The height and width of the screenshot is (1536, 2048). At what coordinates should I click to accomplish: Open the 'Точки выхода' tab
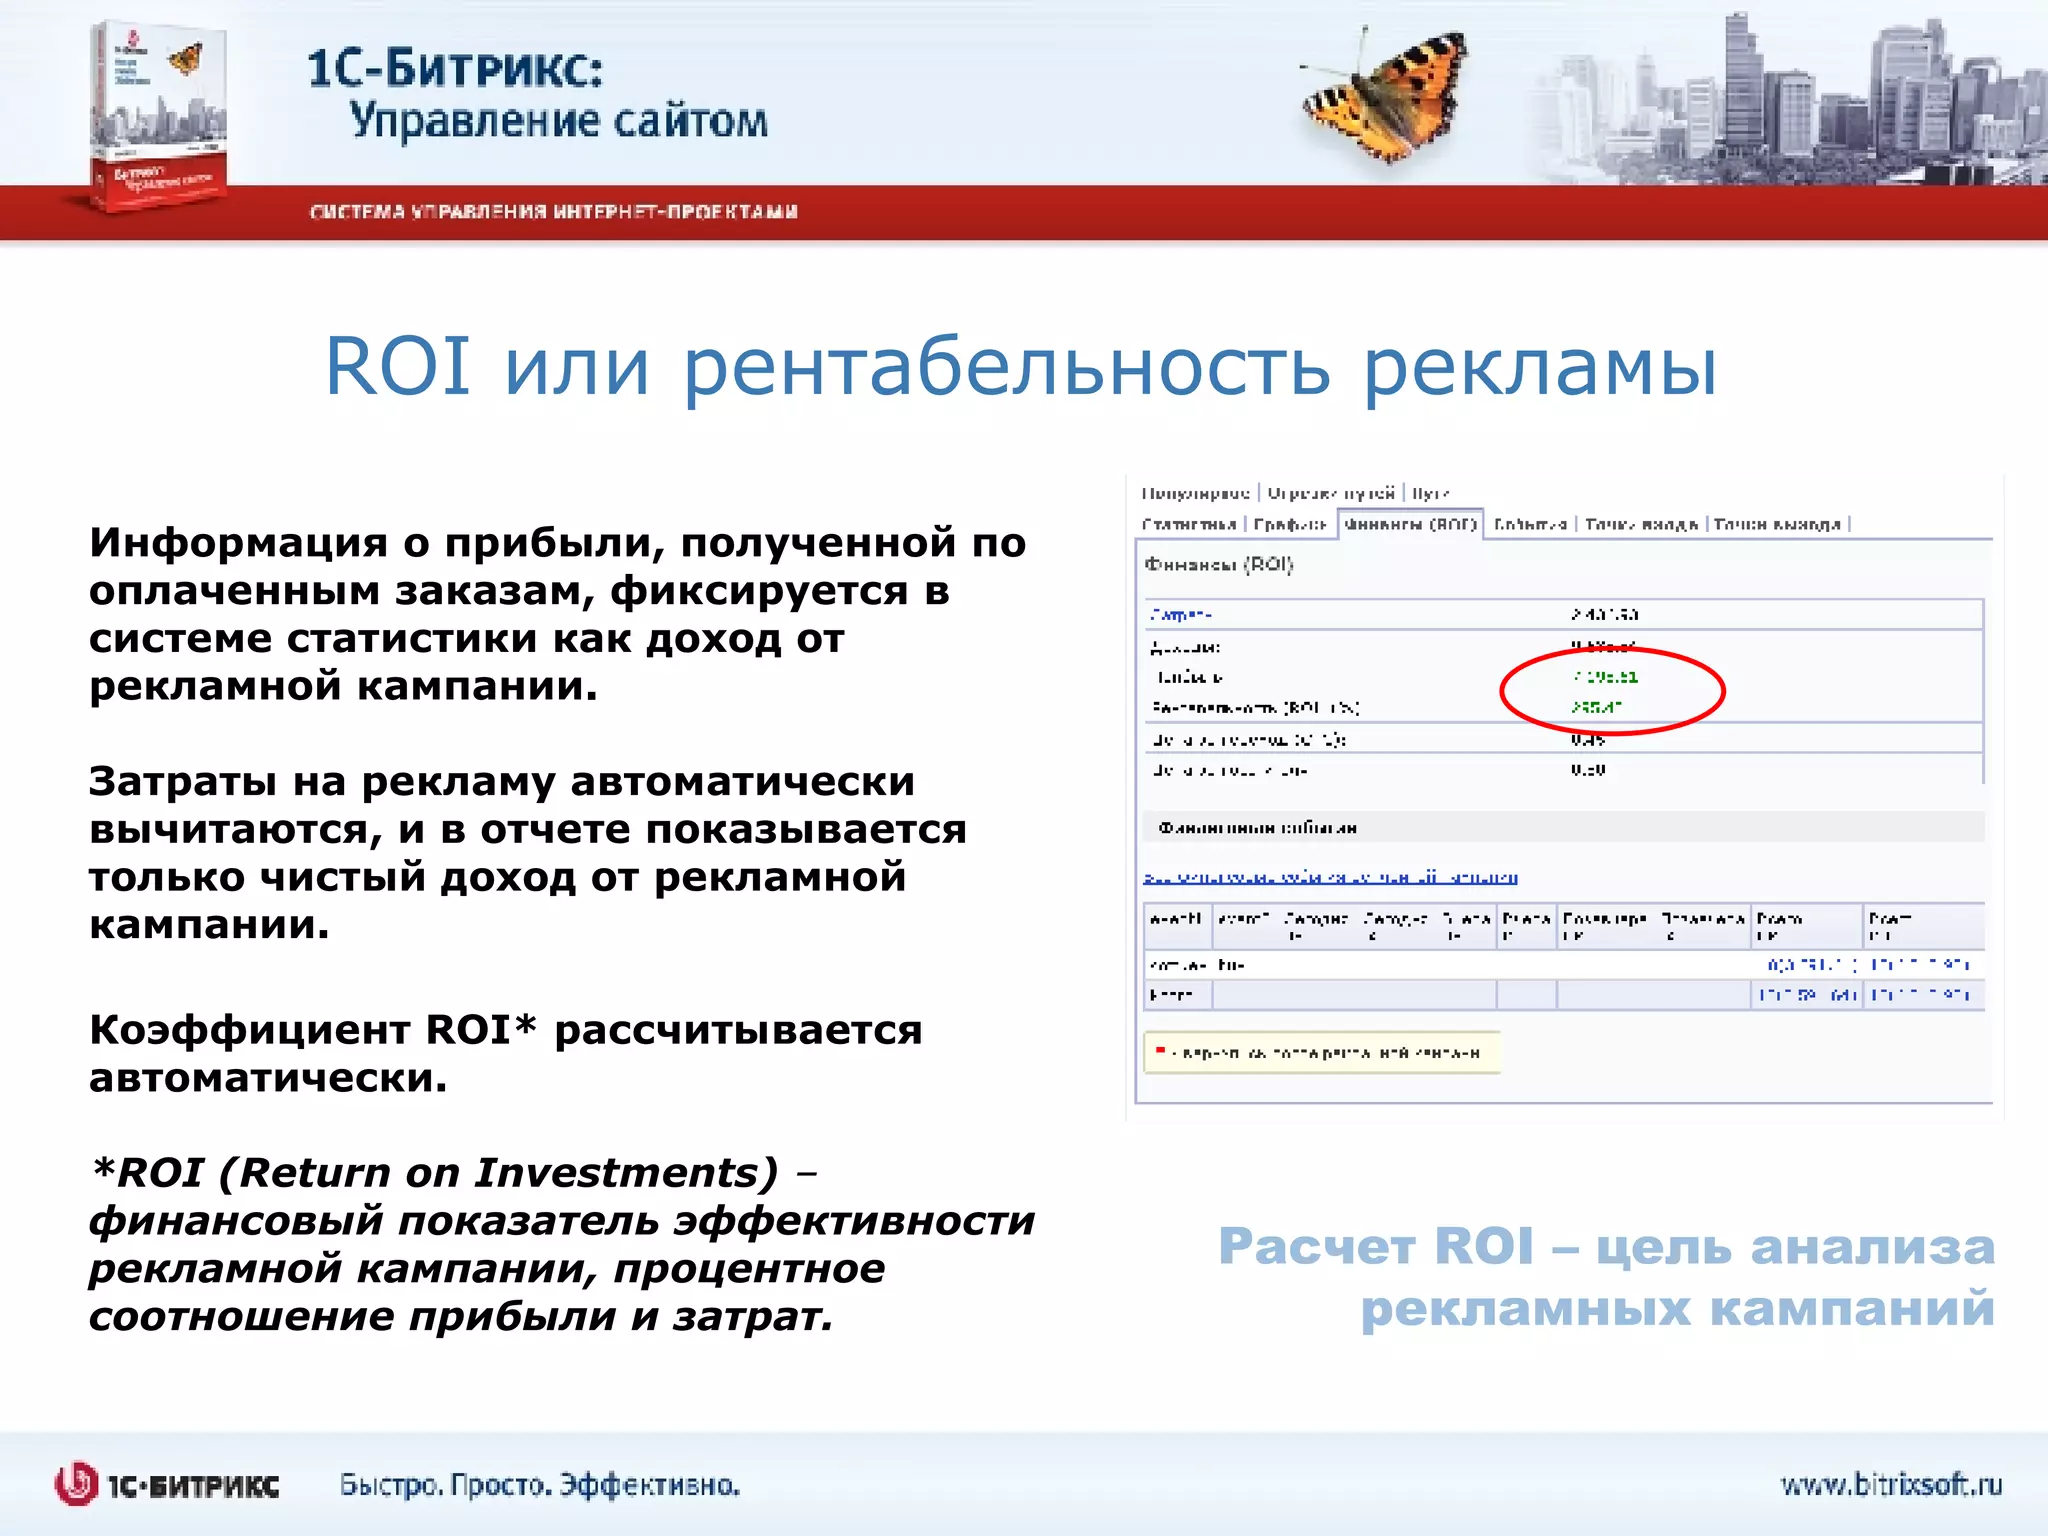[1777, 524]
